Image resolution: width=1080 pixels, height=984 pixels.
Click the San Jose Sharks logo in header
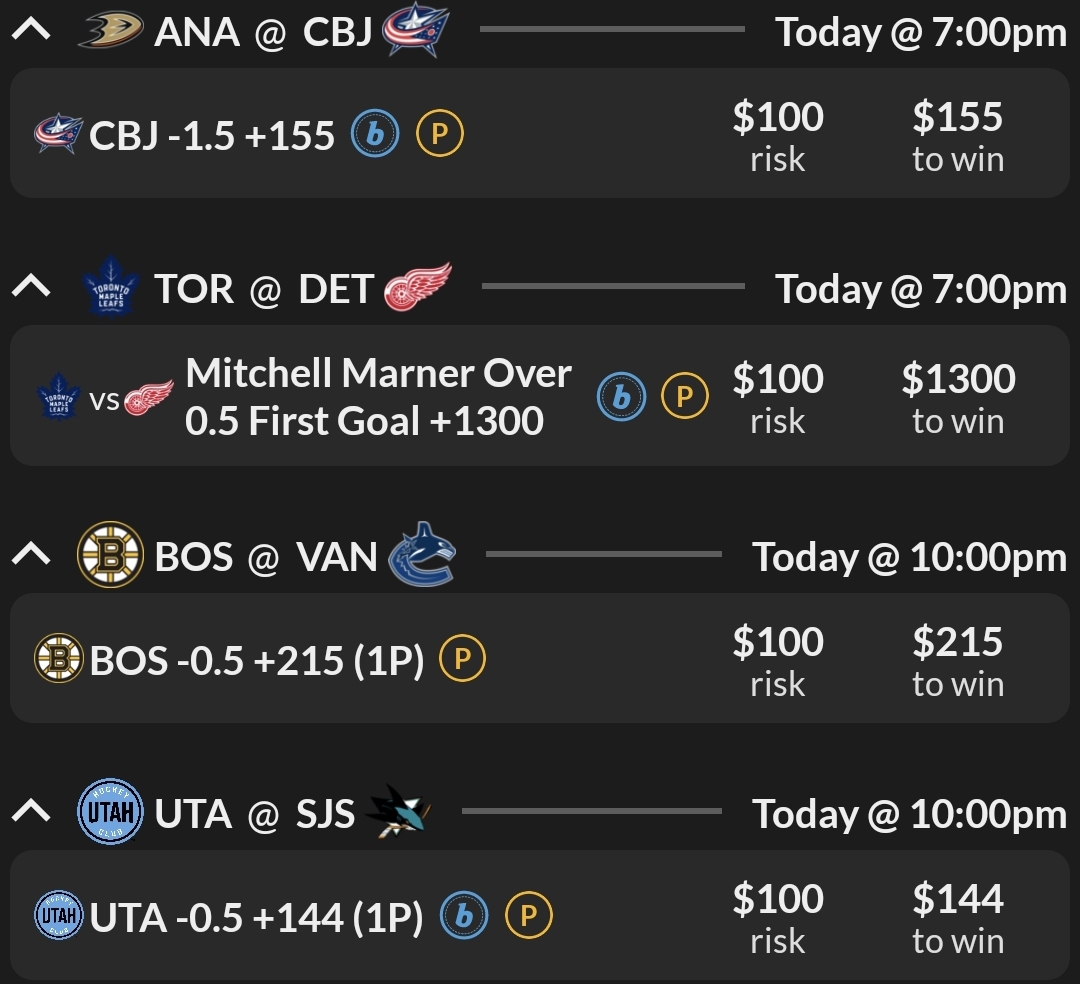coord(397,812)
